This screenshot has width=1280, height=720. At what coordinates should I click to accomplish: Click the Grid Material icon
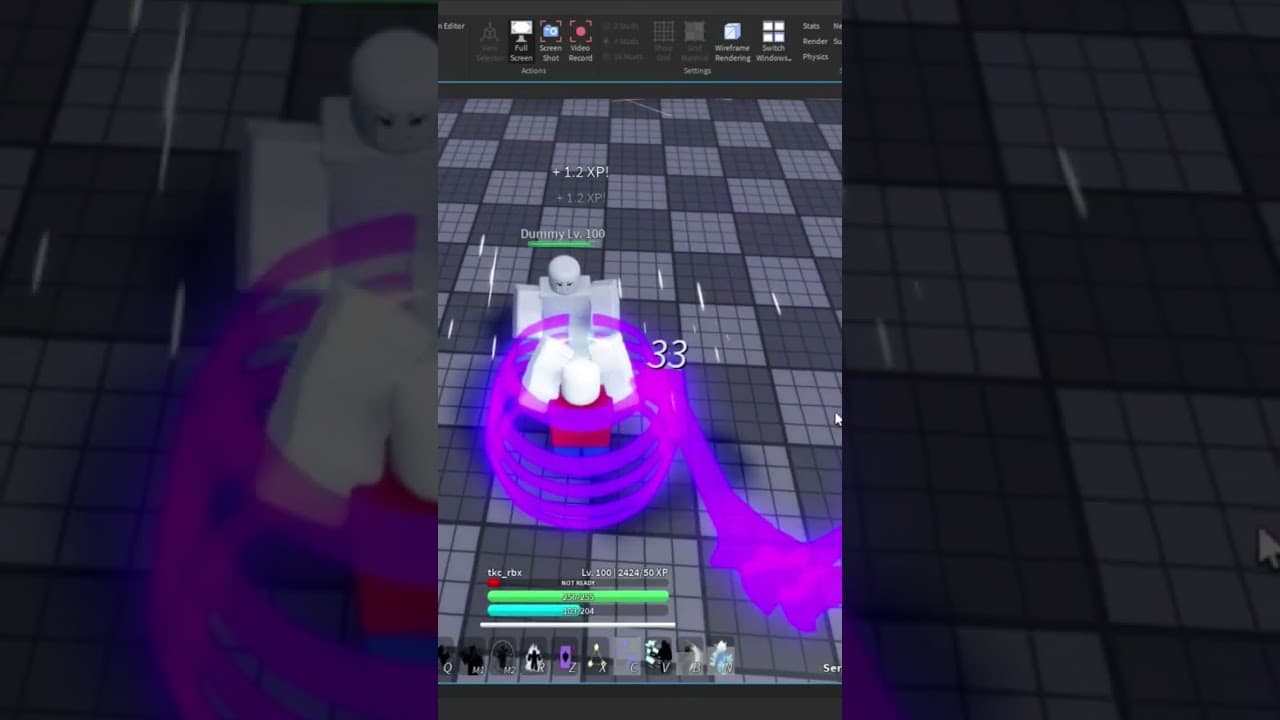pyautogui.click(x=694, y=42)
